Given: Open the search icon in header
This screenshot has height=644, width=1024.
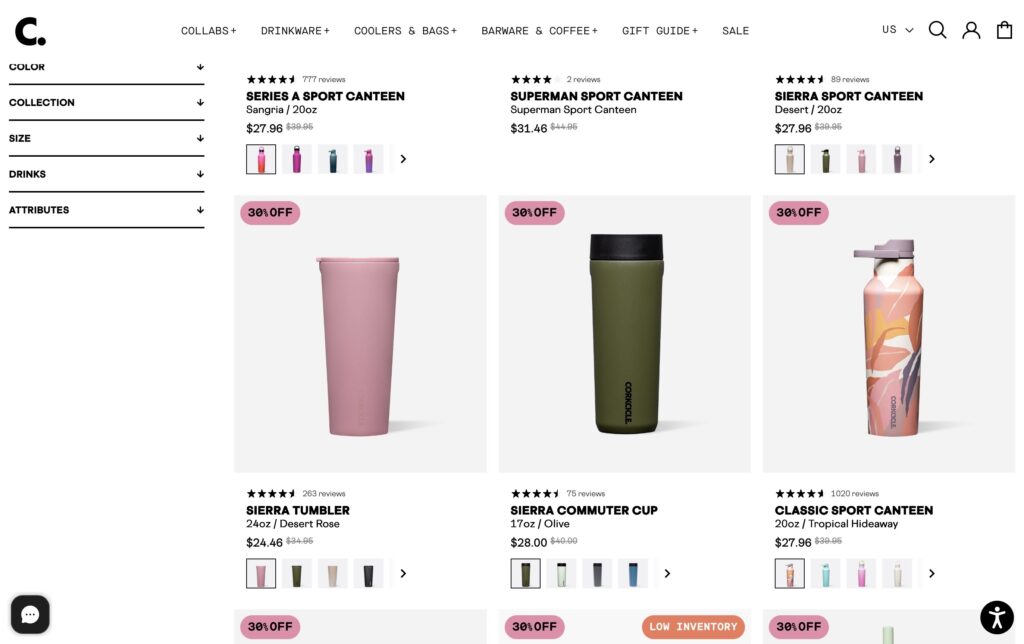Looking at the screenshot, I should 937,30.
